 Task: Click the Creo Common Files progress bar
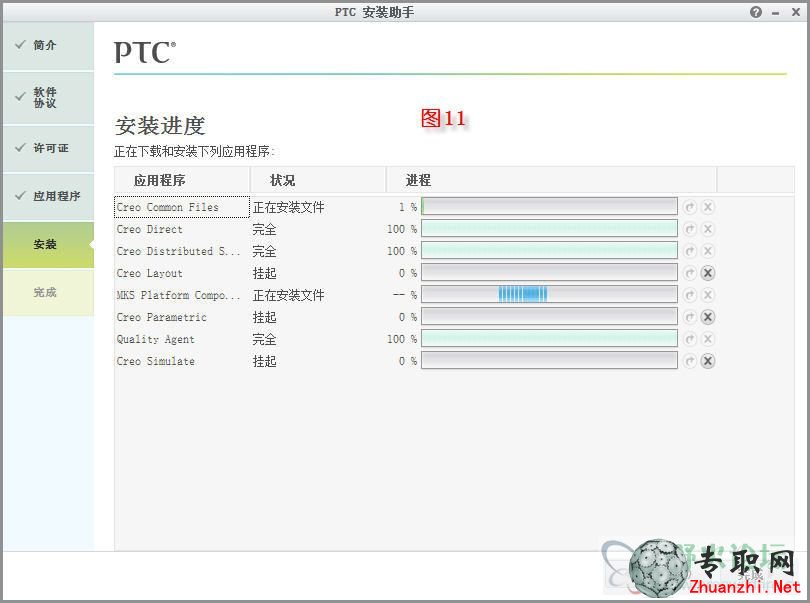pyautogui.click(x=549, y=207)
